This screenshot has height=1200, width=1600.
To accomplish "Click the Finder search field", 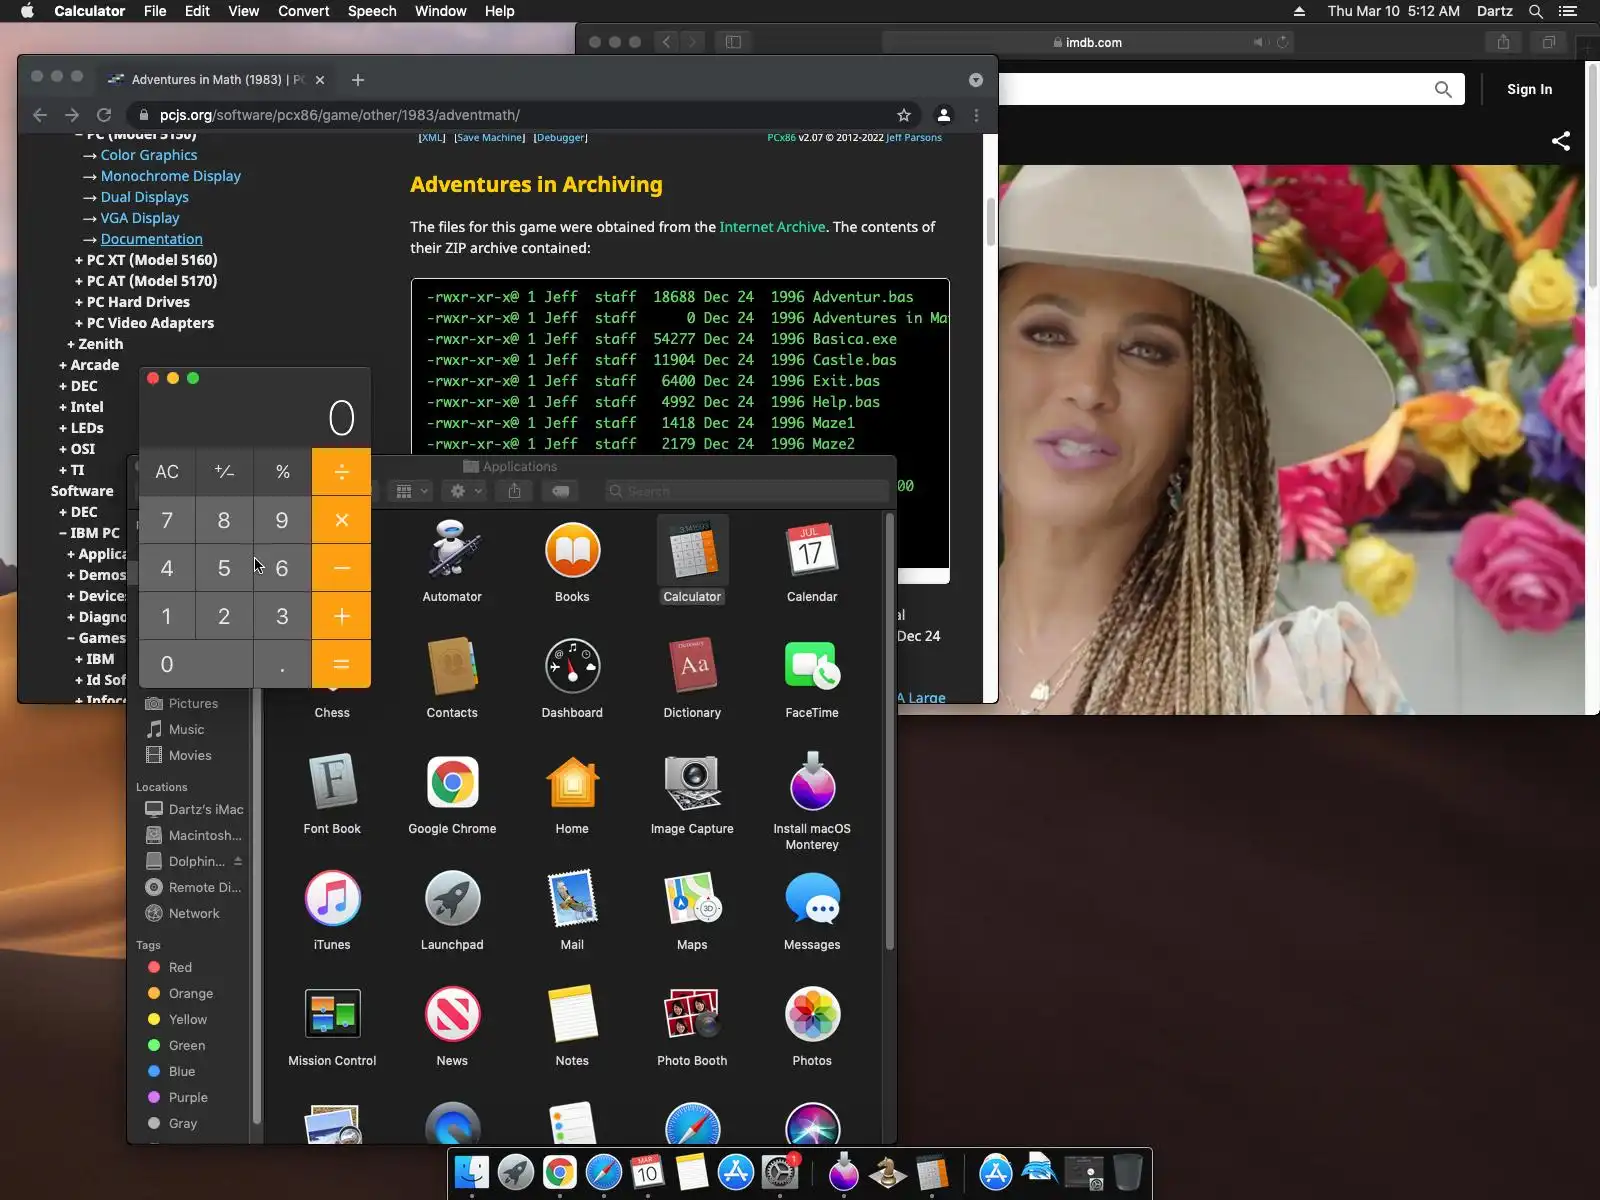I will 746,491.
